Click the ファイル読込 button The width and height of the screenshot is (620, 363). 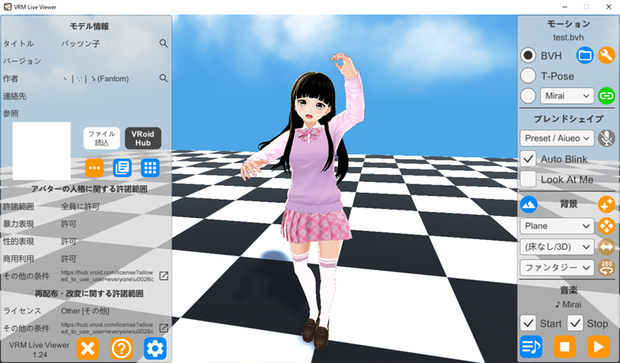(x=102, y=138)
